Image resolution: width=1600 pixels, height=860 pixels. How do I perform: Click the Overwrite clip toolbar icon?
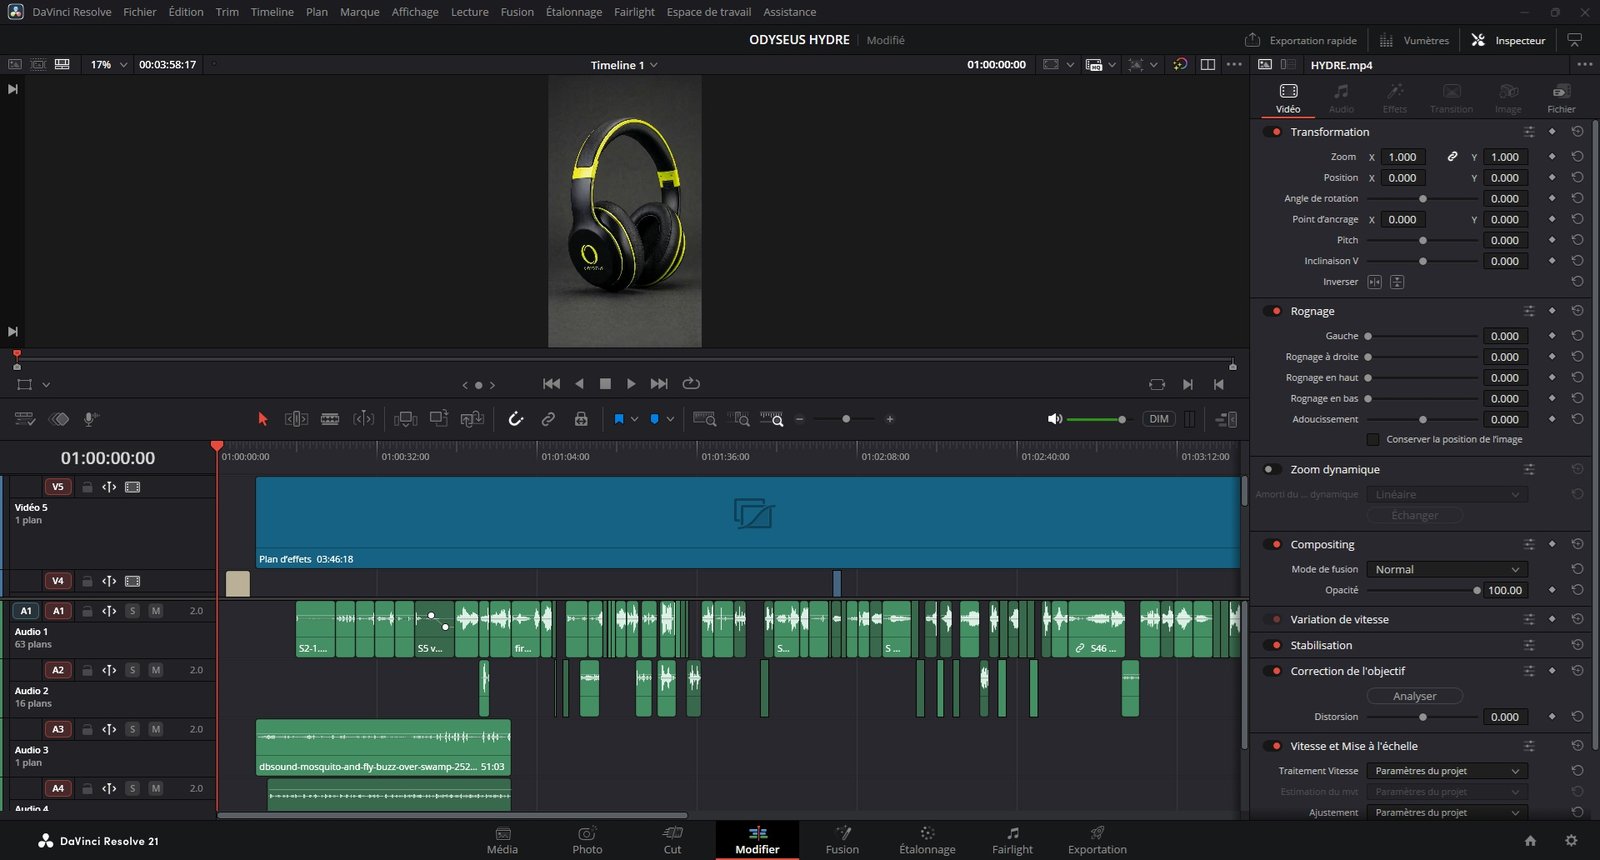tap(439, 419)
